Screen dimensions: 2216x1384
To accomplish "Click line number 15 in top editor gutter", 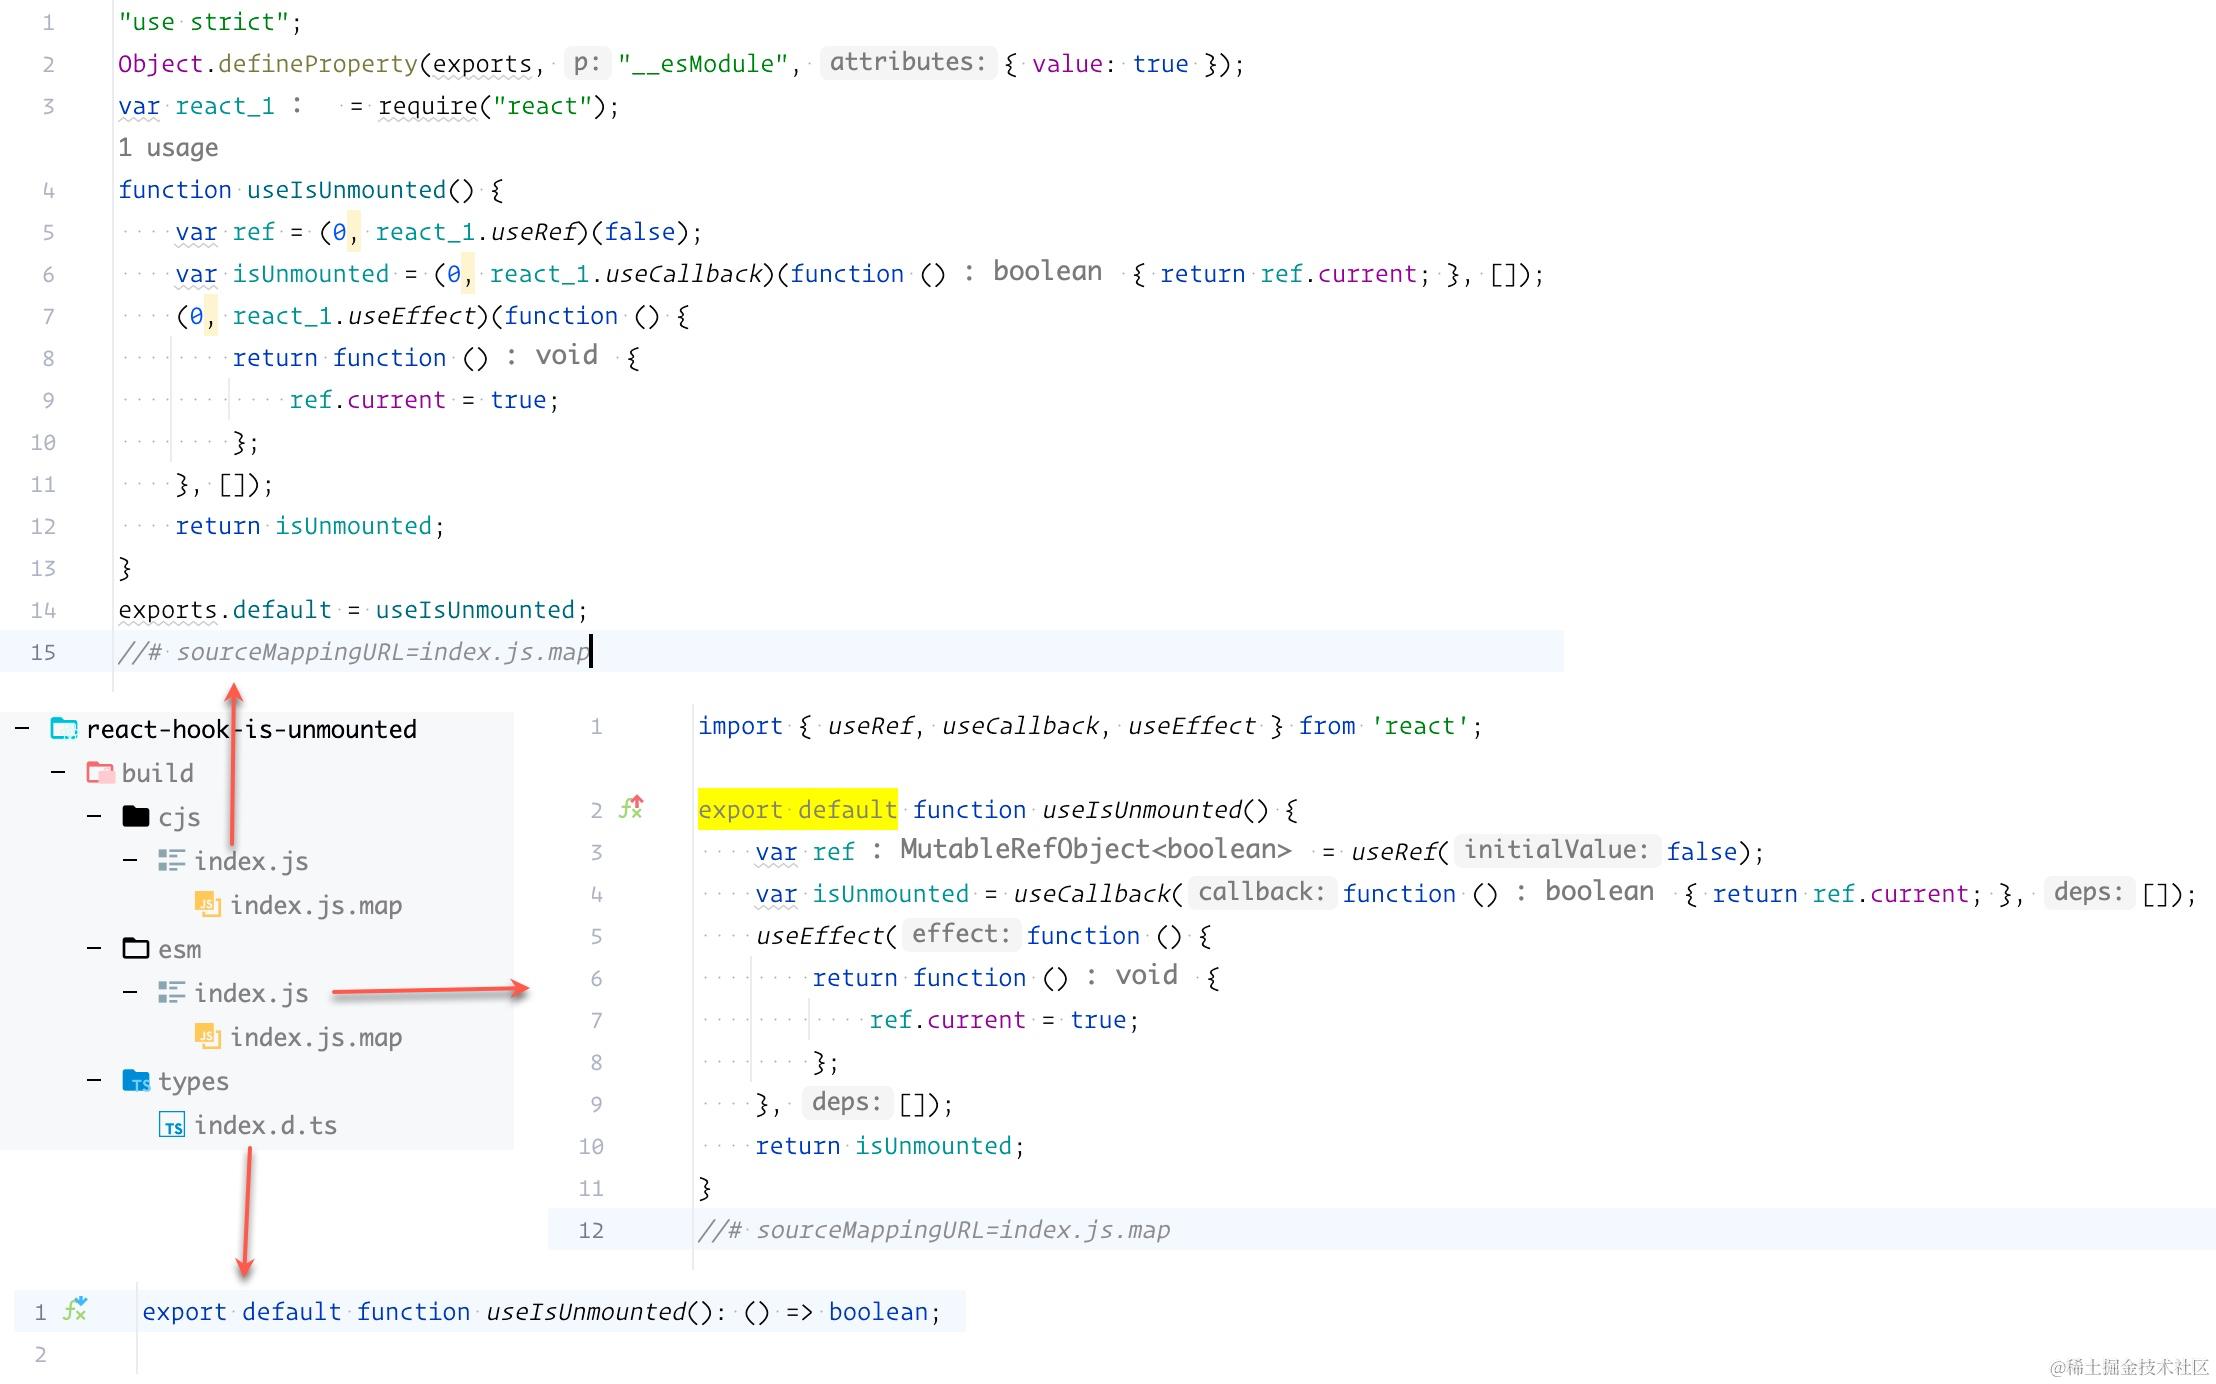I will click(x=43, y=652).
